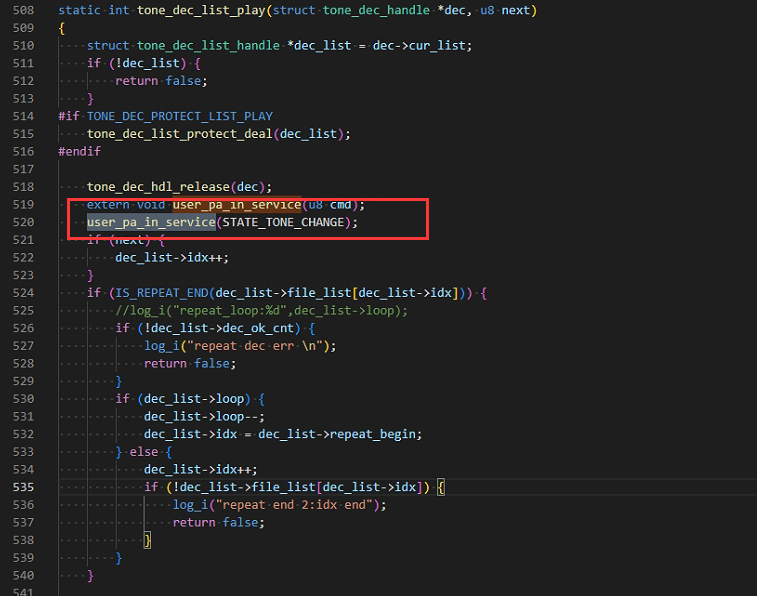The image size is (757, 596).
Task: Click the #endif directive on line 516
Action: pos(79,152)
